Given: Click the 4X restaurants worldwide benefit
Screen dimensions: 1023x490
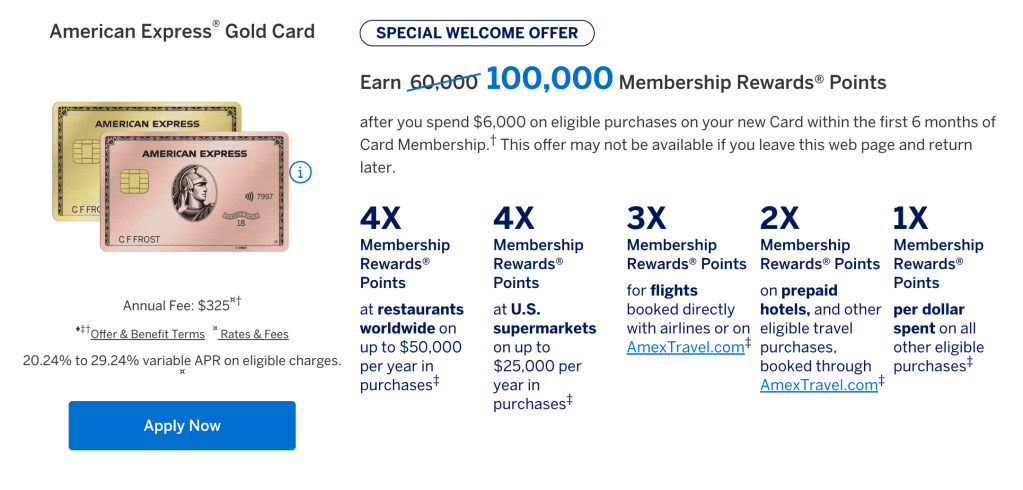Looking at the screenshot, I should click(x=412, y=300).
